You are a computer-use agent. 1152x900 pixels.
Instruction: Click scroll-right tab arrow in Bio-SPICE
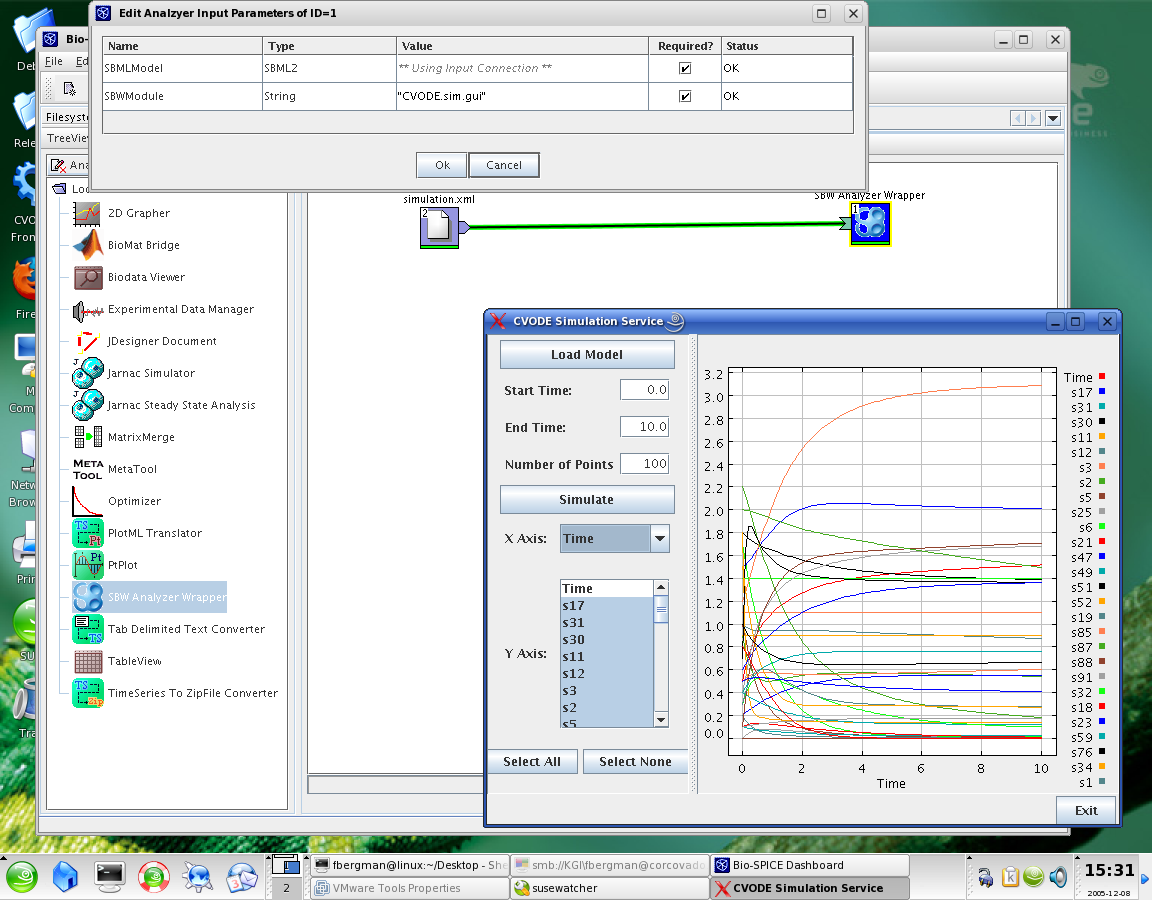pyautogui.click(x=1034, y=118)
